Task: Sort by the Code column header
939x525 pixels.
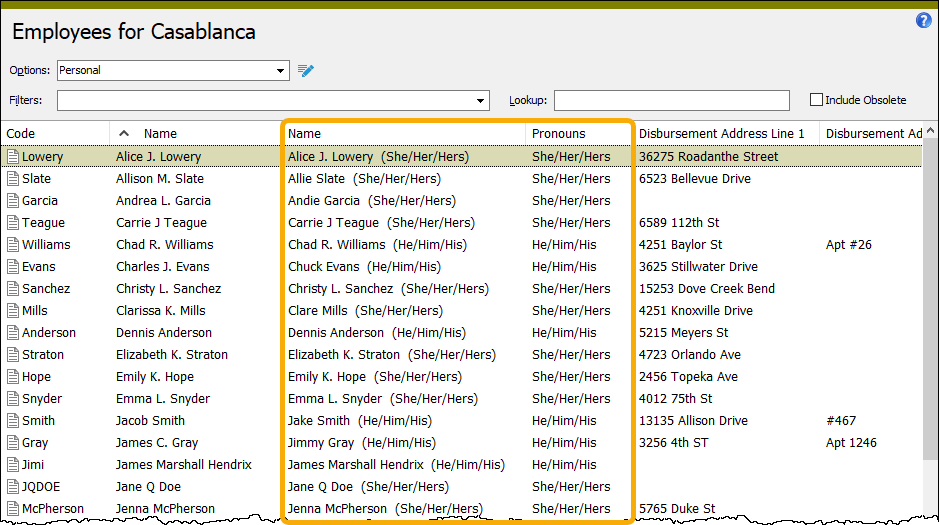Action: coord(20,133)
